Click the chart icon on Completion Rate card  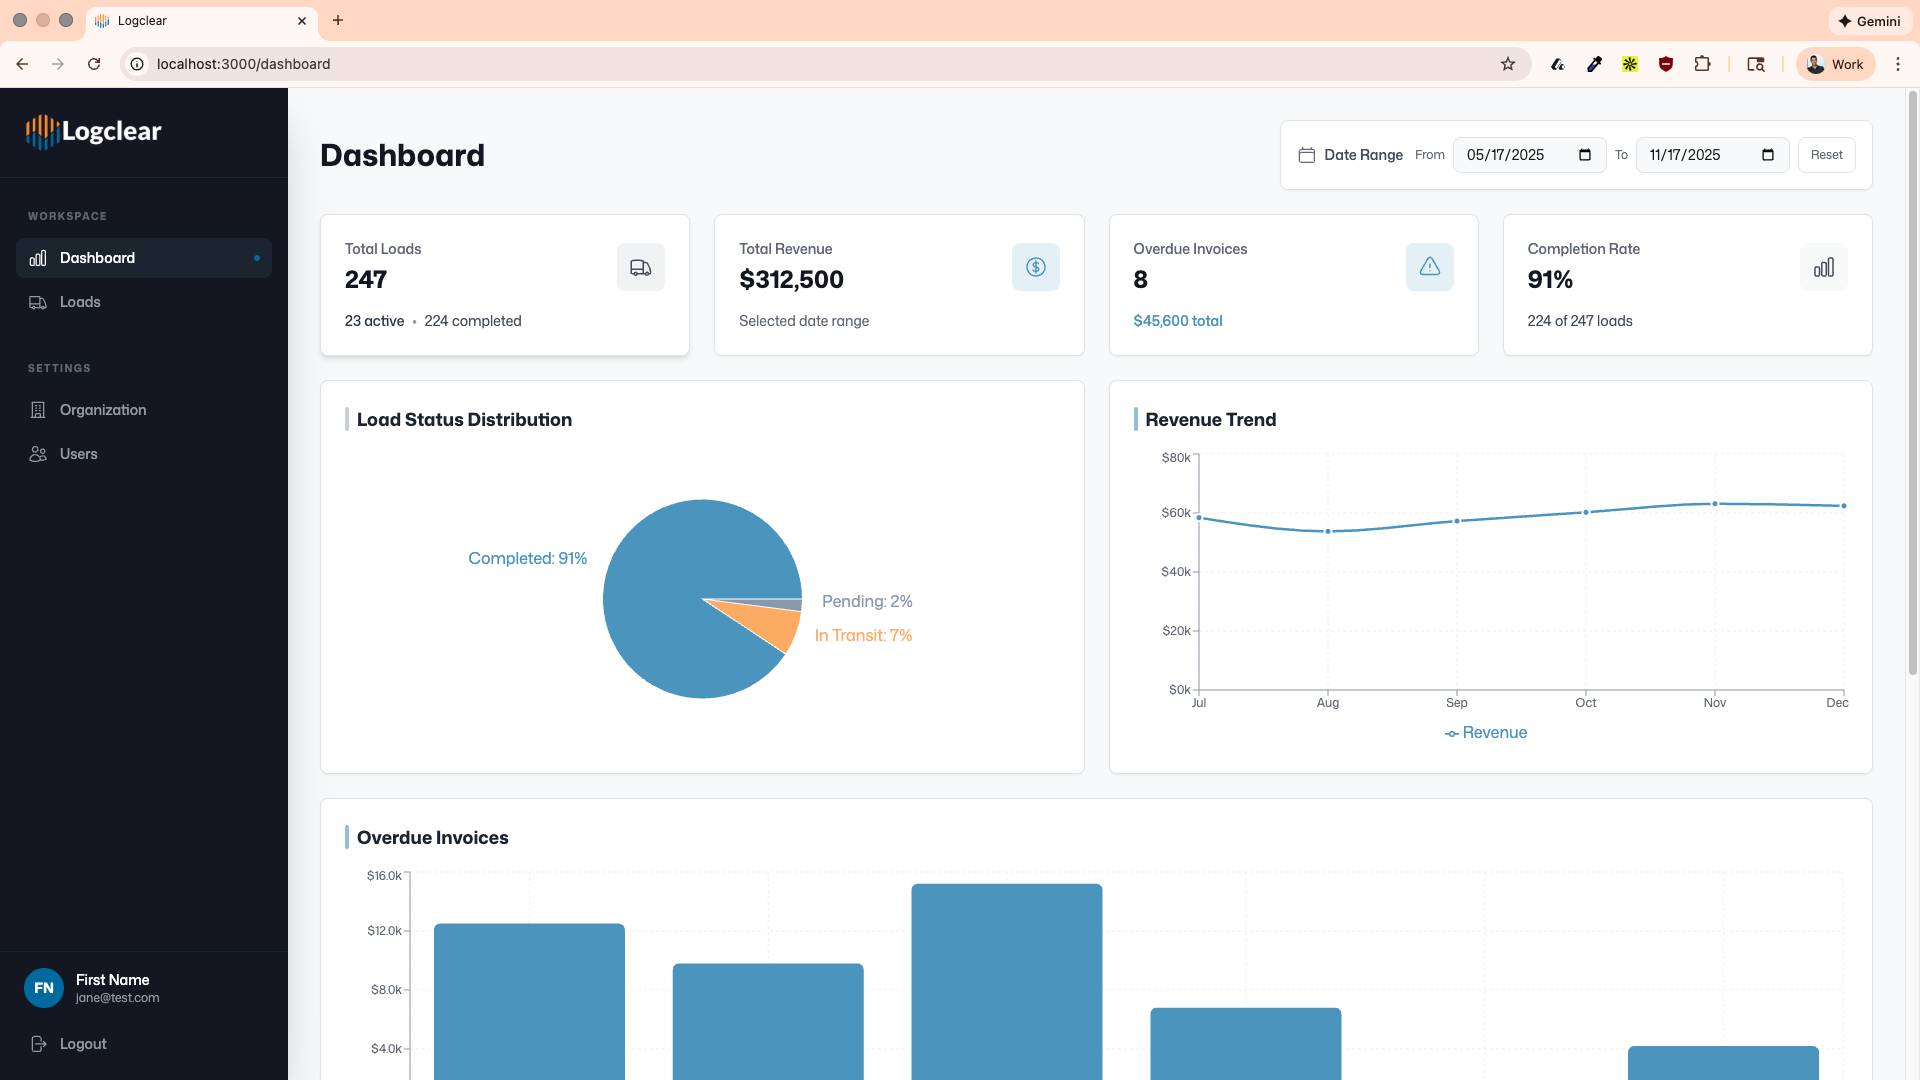(x=1823, y=267)
